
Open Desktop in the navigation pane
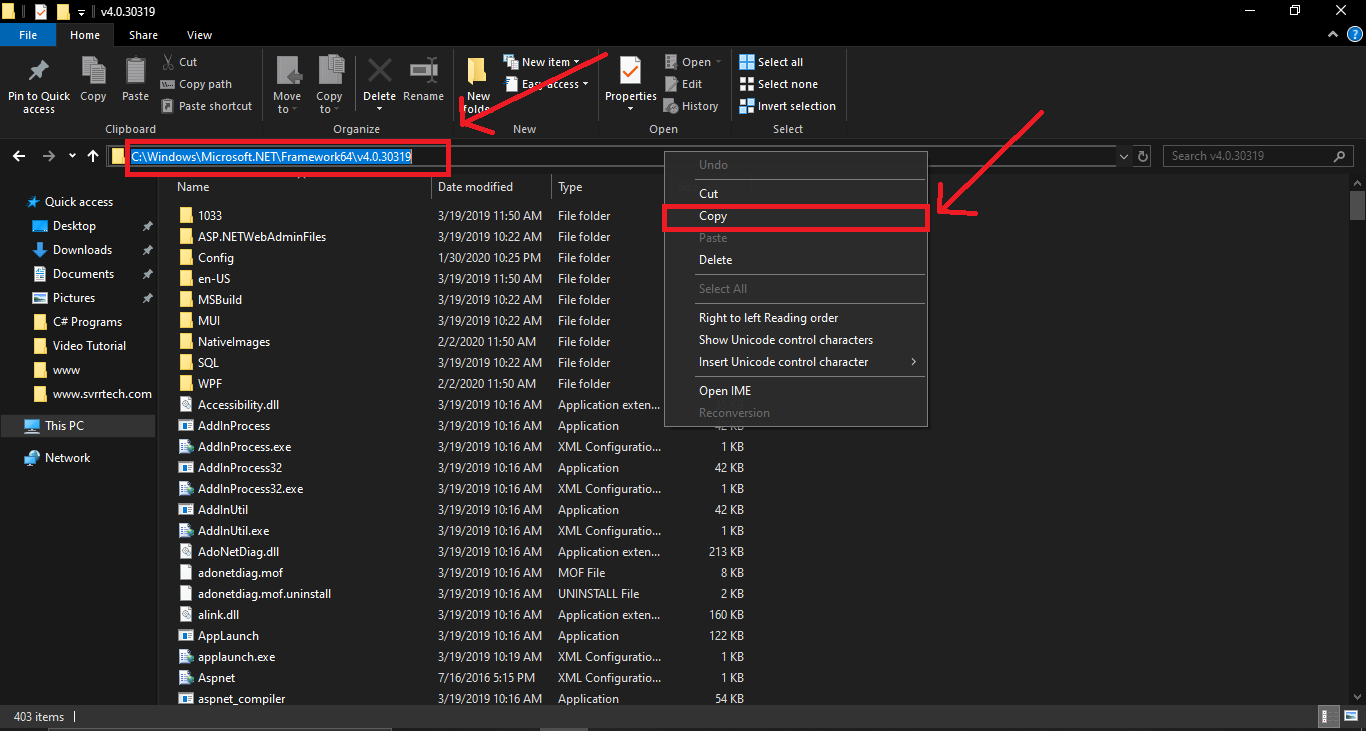(x=74, y=226)
